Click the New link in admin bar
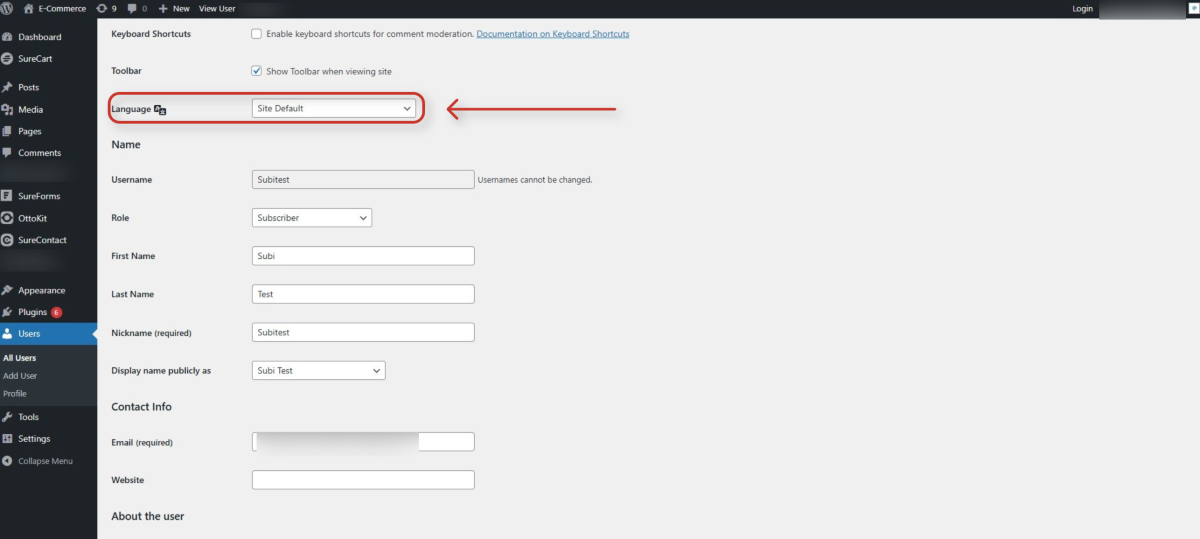The width and height of the screenshot is (1200, 539). 181,8
